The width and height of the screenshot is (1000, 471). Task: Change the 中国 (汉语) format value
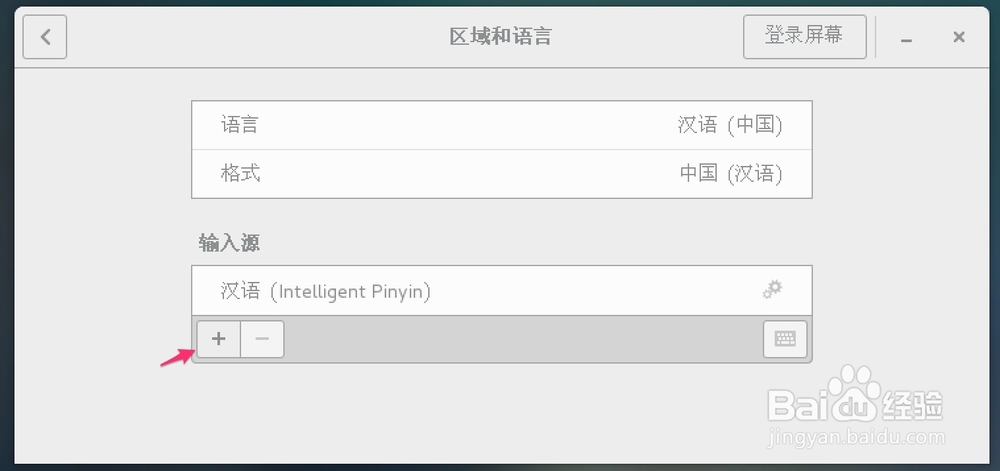click(730, 173)
